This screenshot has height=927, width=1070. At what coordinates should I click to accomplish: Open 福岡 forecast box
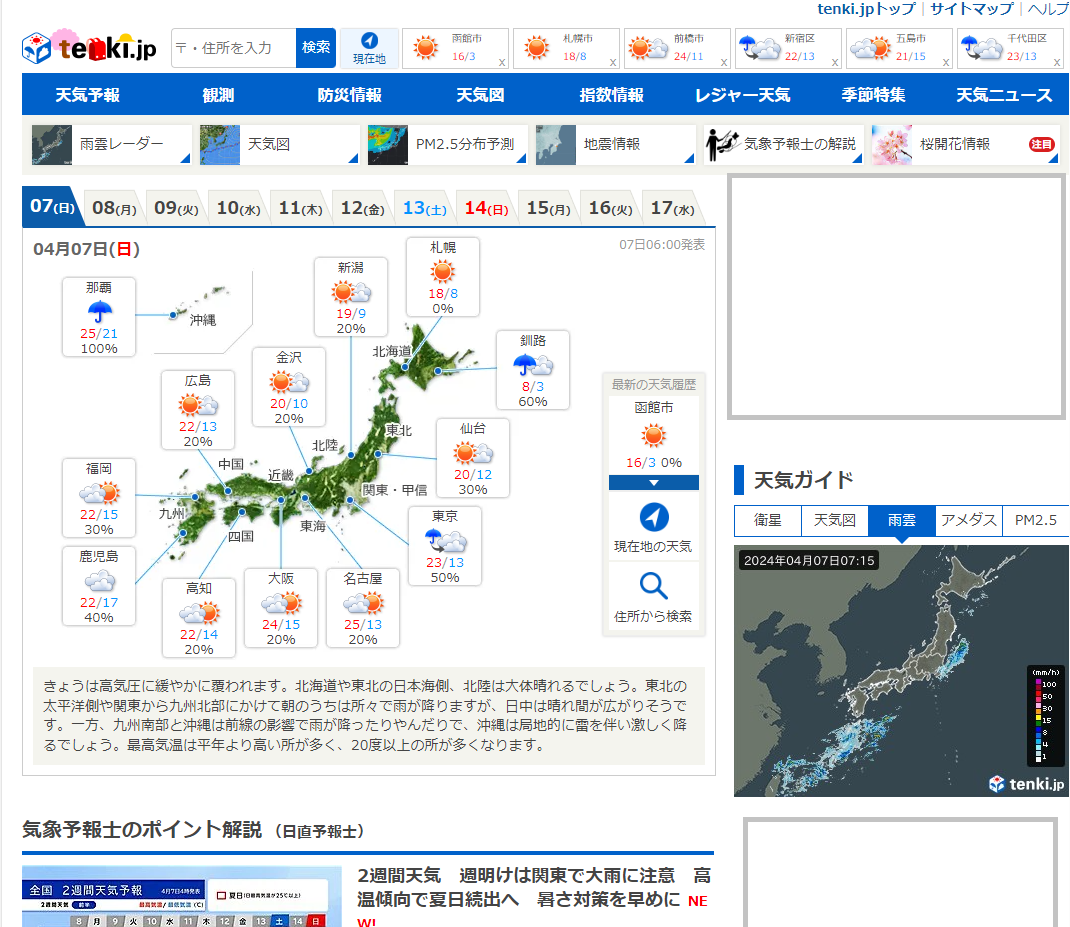coord(99,498)
